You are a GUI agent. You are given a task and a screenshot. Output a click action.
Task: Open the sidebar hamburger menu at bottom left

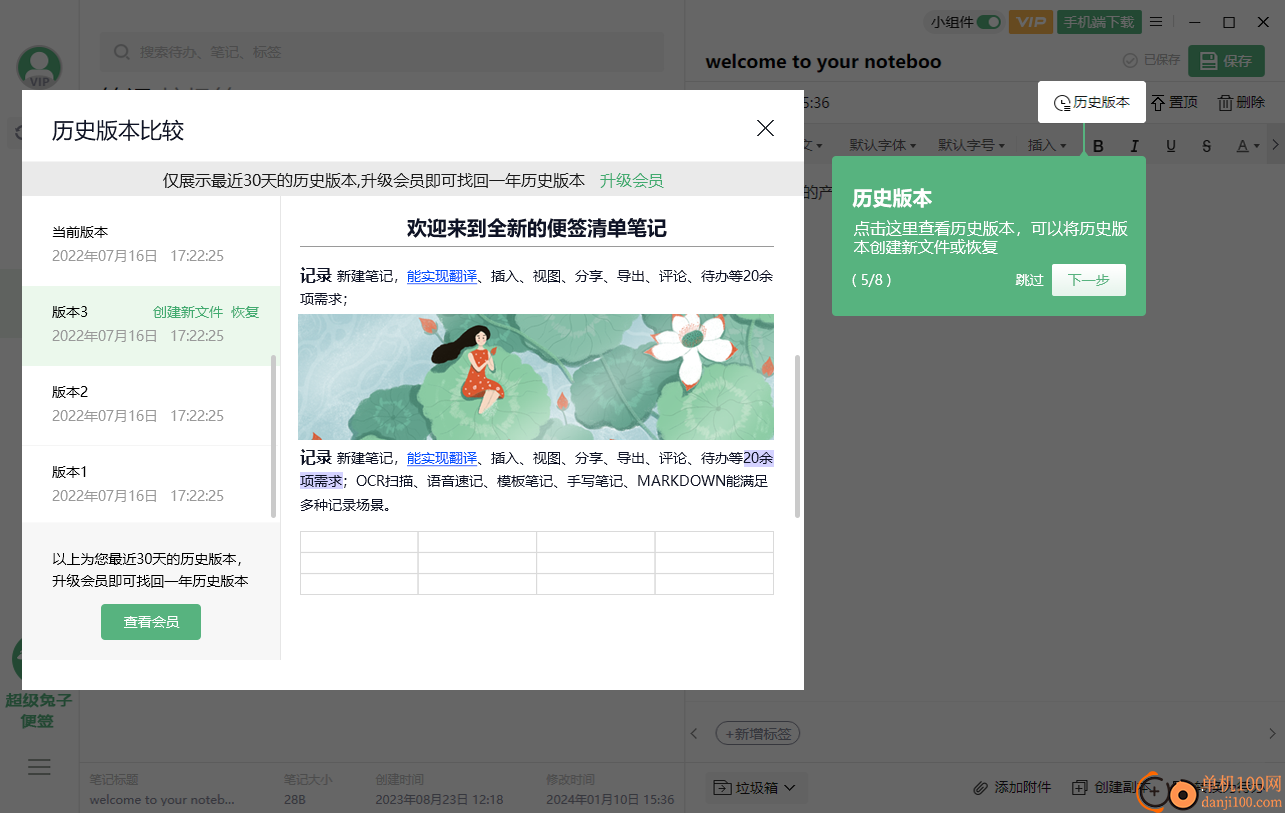[39, 767]
